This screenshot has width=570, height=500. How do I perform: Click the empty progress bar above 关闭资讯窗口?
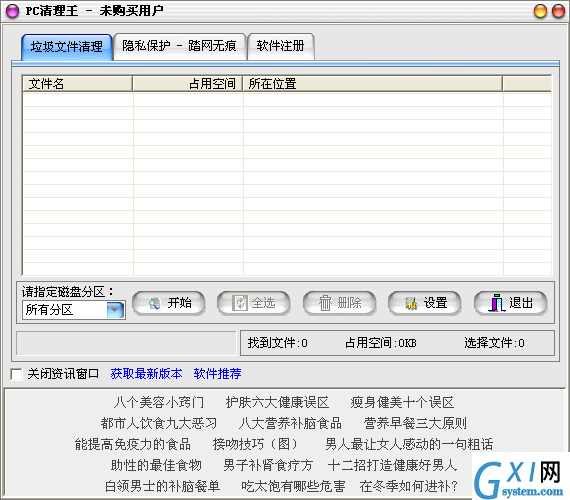coord(126,343)
